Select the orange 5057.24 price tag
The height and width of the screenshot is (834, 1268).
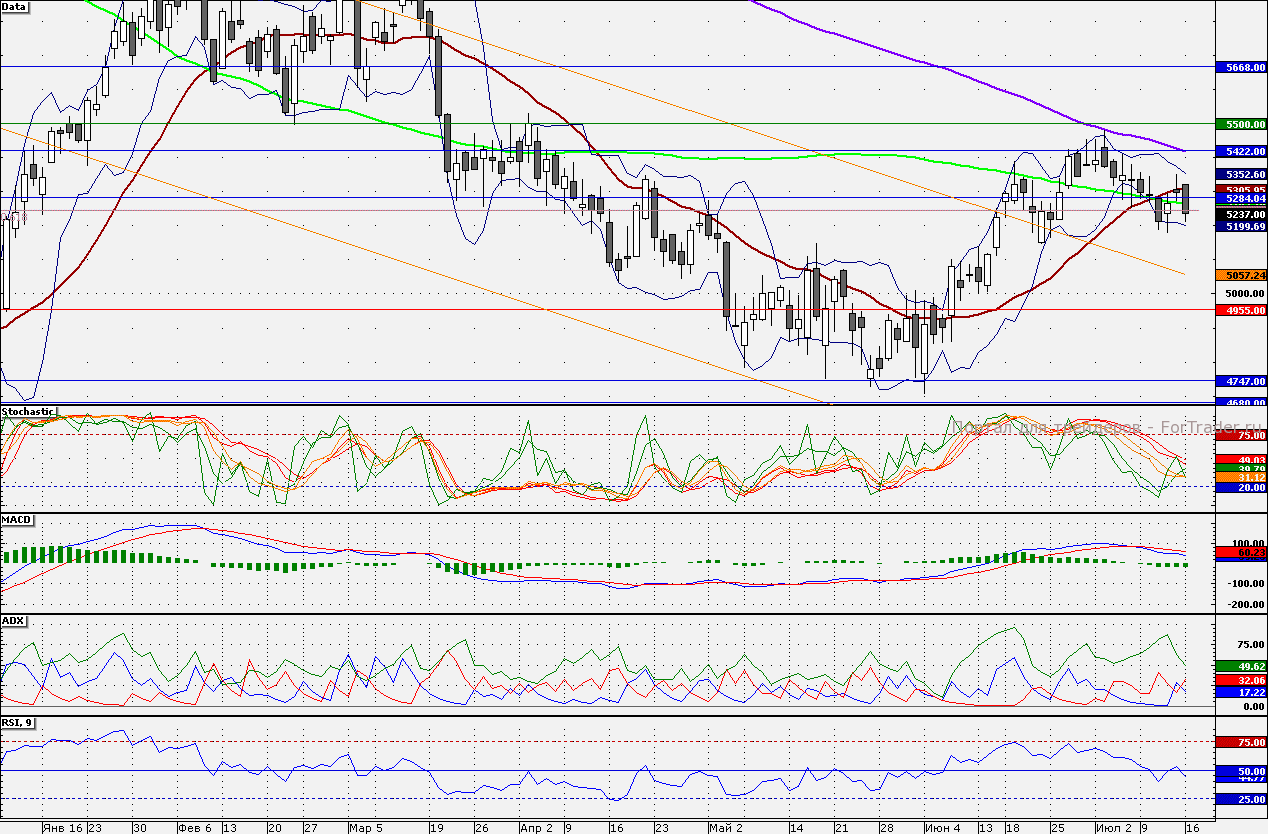click(1240, 274)
